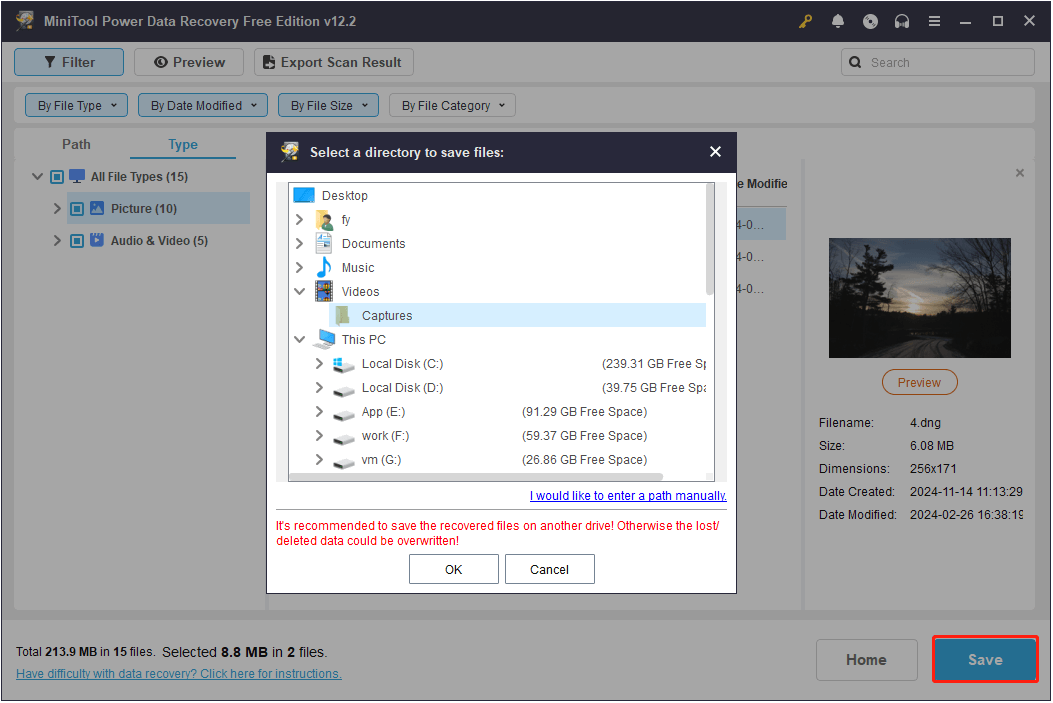The height and width of the screenshot is (703, 1053).
Task: Click the Picture category image icon
Action: [97, 208]
